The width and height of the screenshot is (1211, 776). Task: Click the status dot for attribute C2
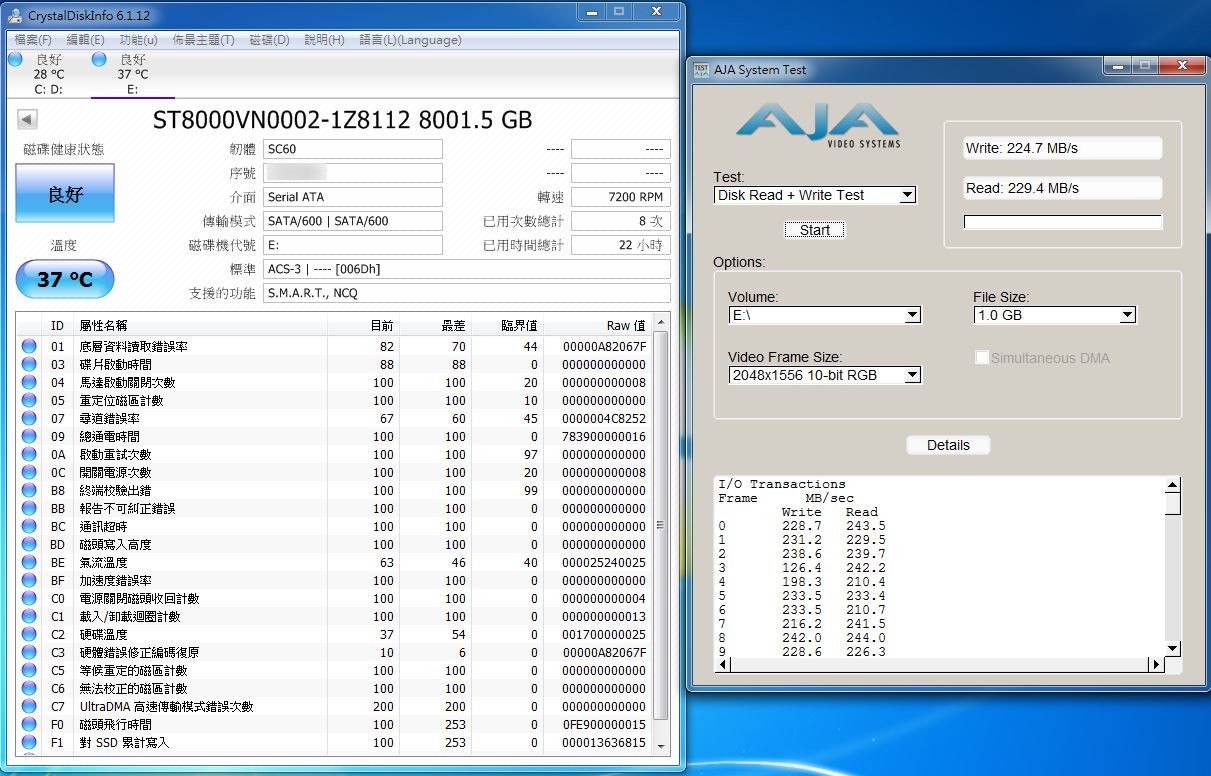[29, 634]
